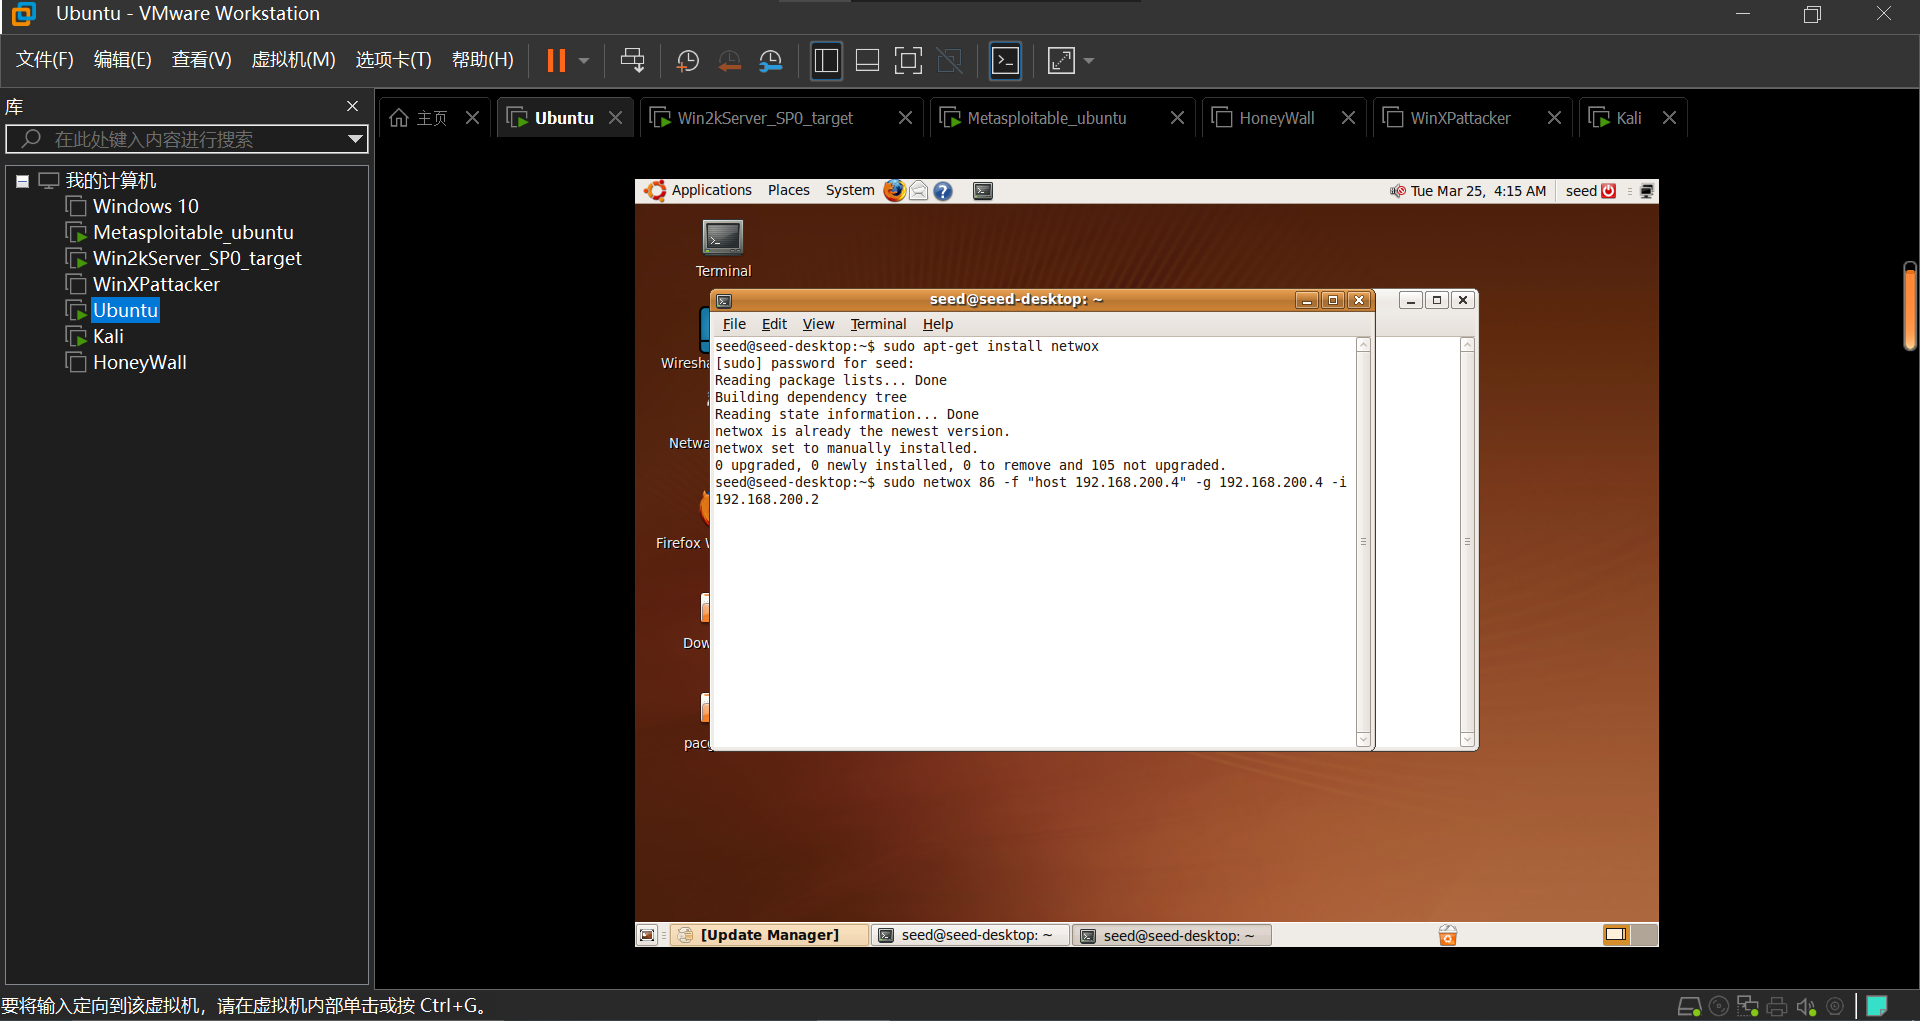Launch Firefox from the Ubuntu top panel
The height and width of the screenshot is (1021, 1920).
point(894,190)
